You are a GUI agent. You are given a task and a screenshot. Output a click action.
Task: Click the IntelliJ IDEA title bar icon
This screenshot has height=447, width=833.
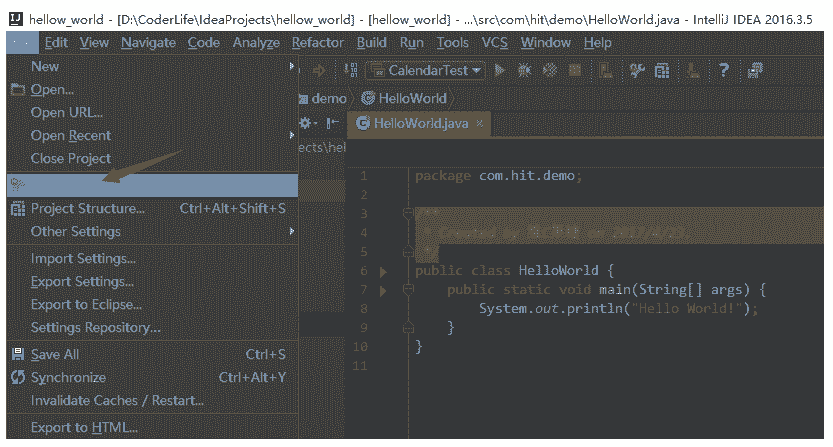point(16,19)
